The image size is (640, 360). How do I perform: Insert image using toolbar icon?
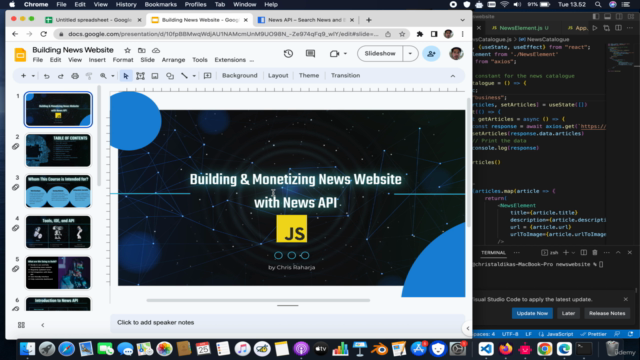pyautogui.click(x=155, y=76)
